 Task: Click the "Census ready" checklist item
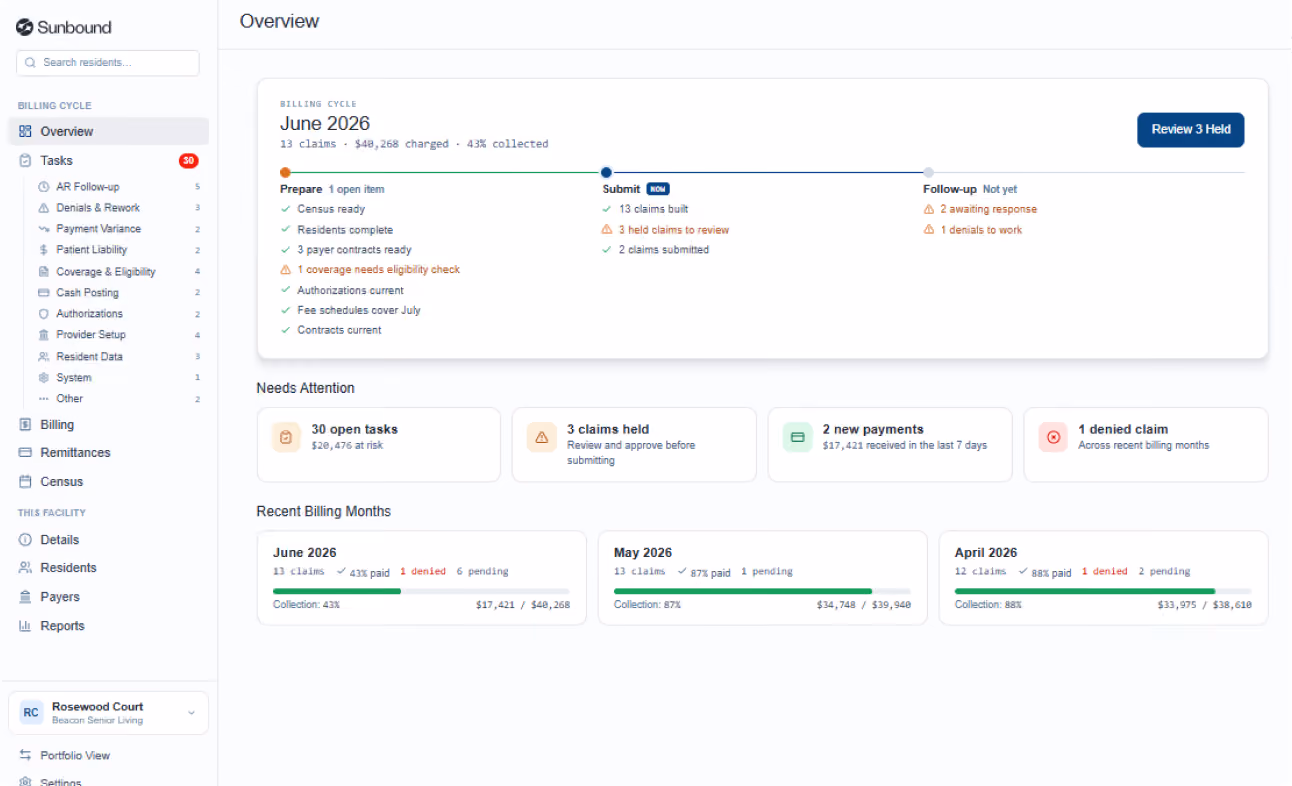[x=331, y=210]
